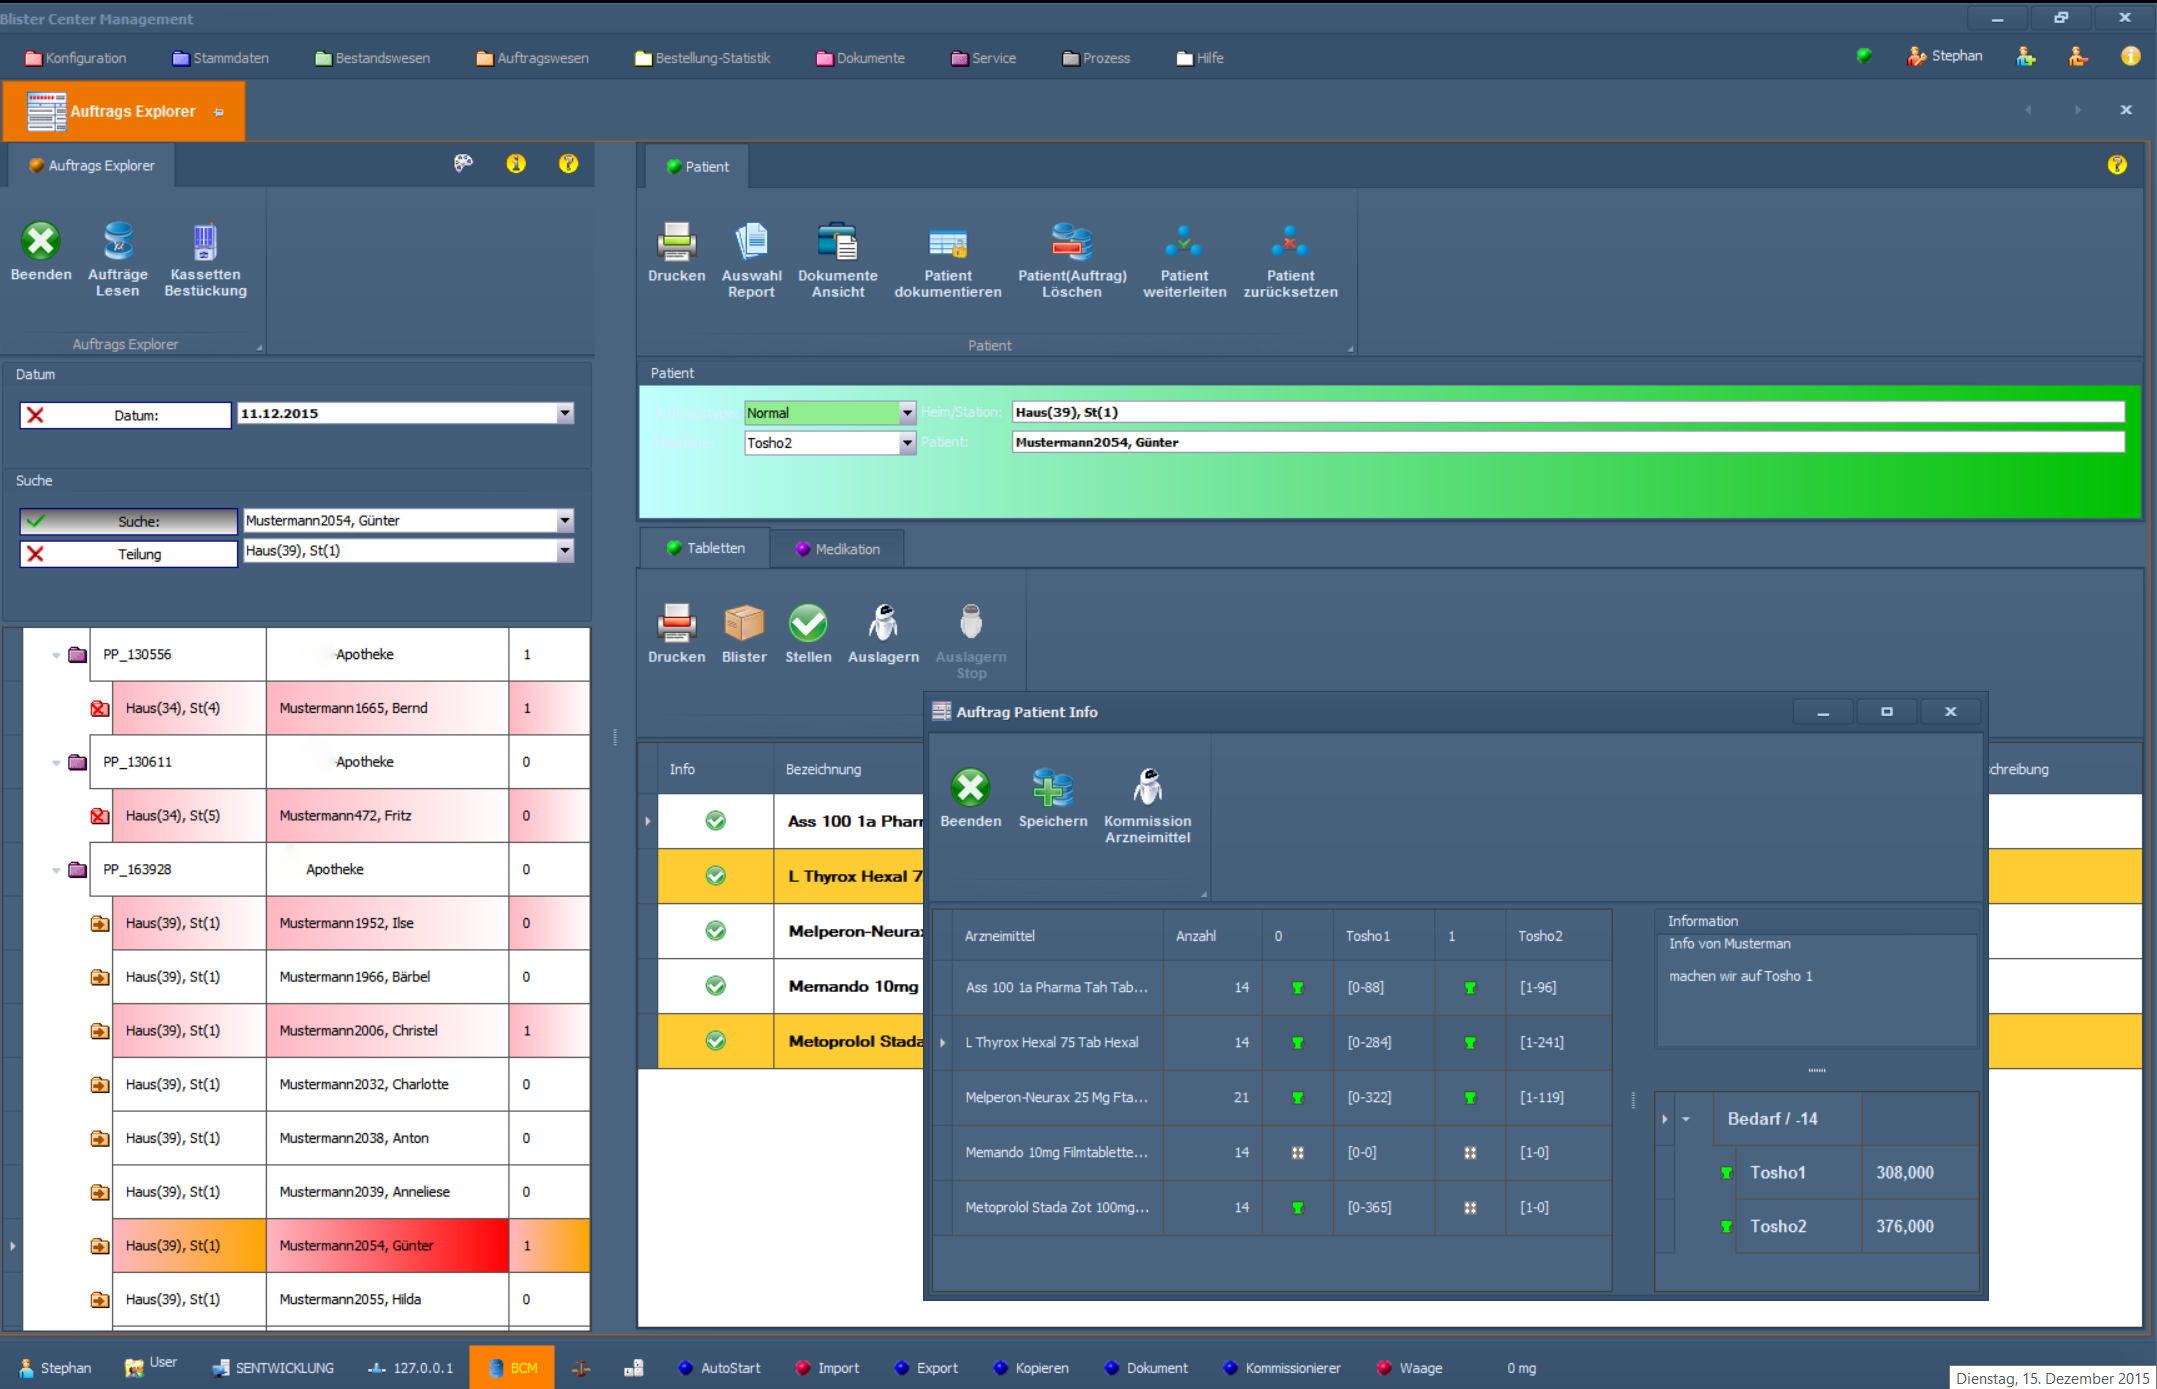This screenshot has height=1389, width=2157.
Task: Switch to the Medikation tab
Action: click(x=838, y=549)
